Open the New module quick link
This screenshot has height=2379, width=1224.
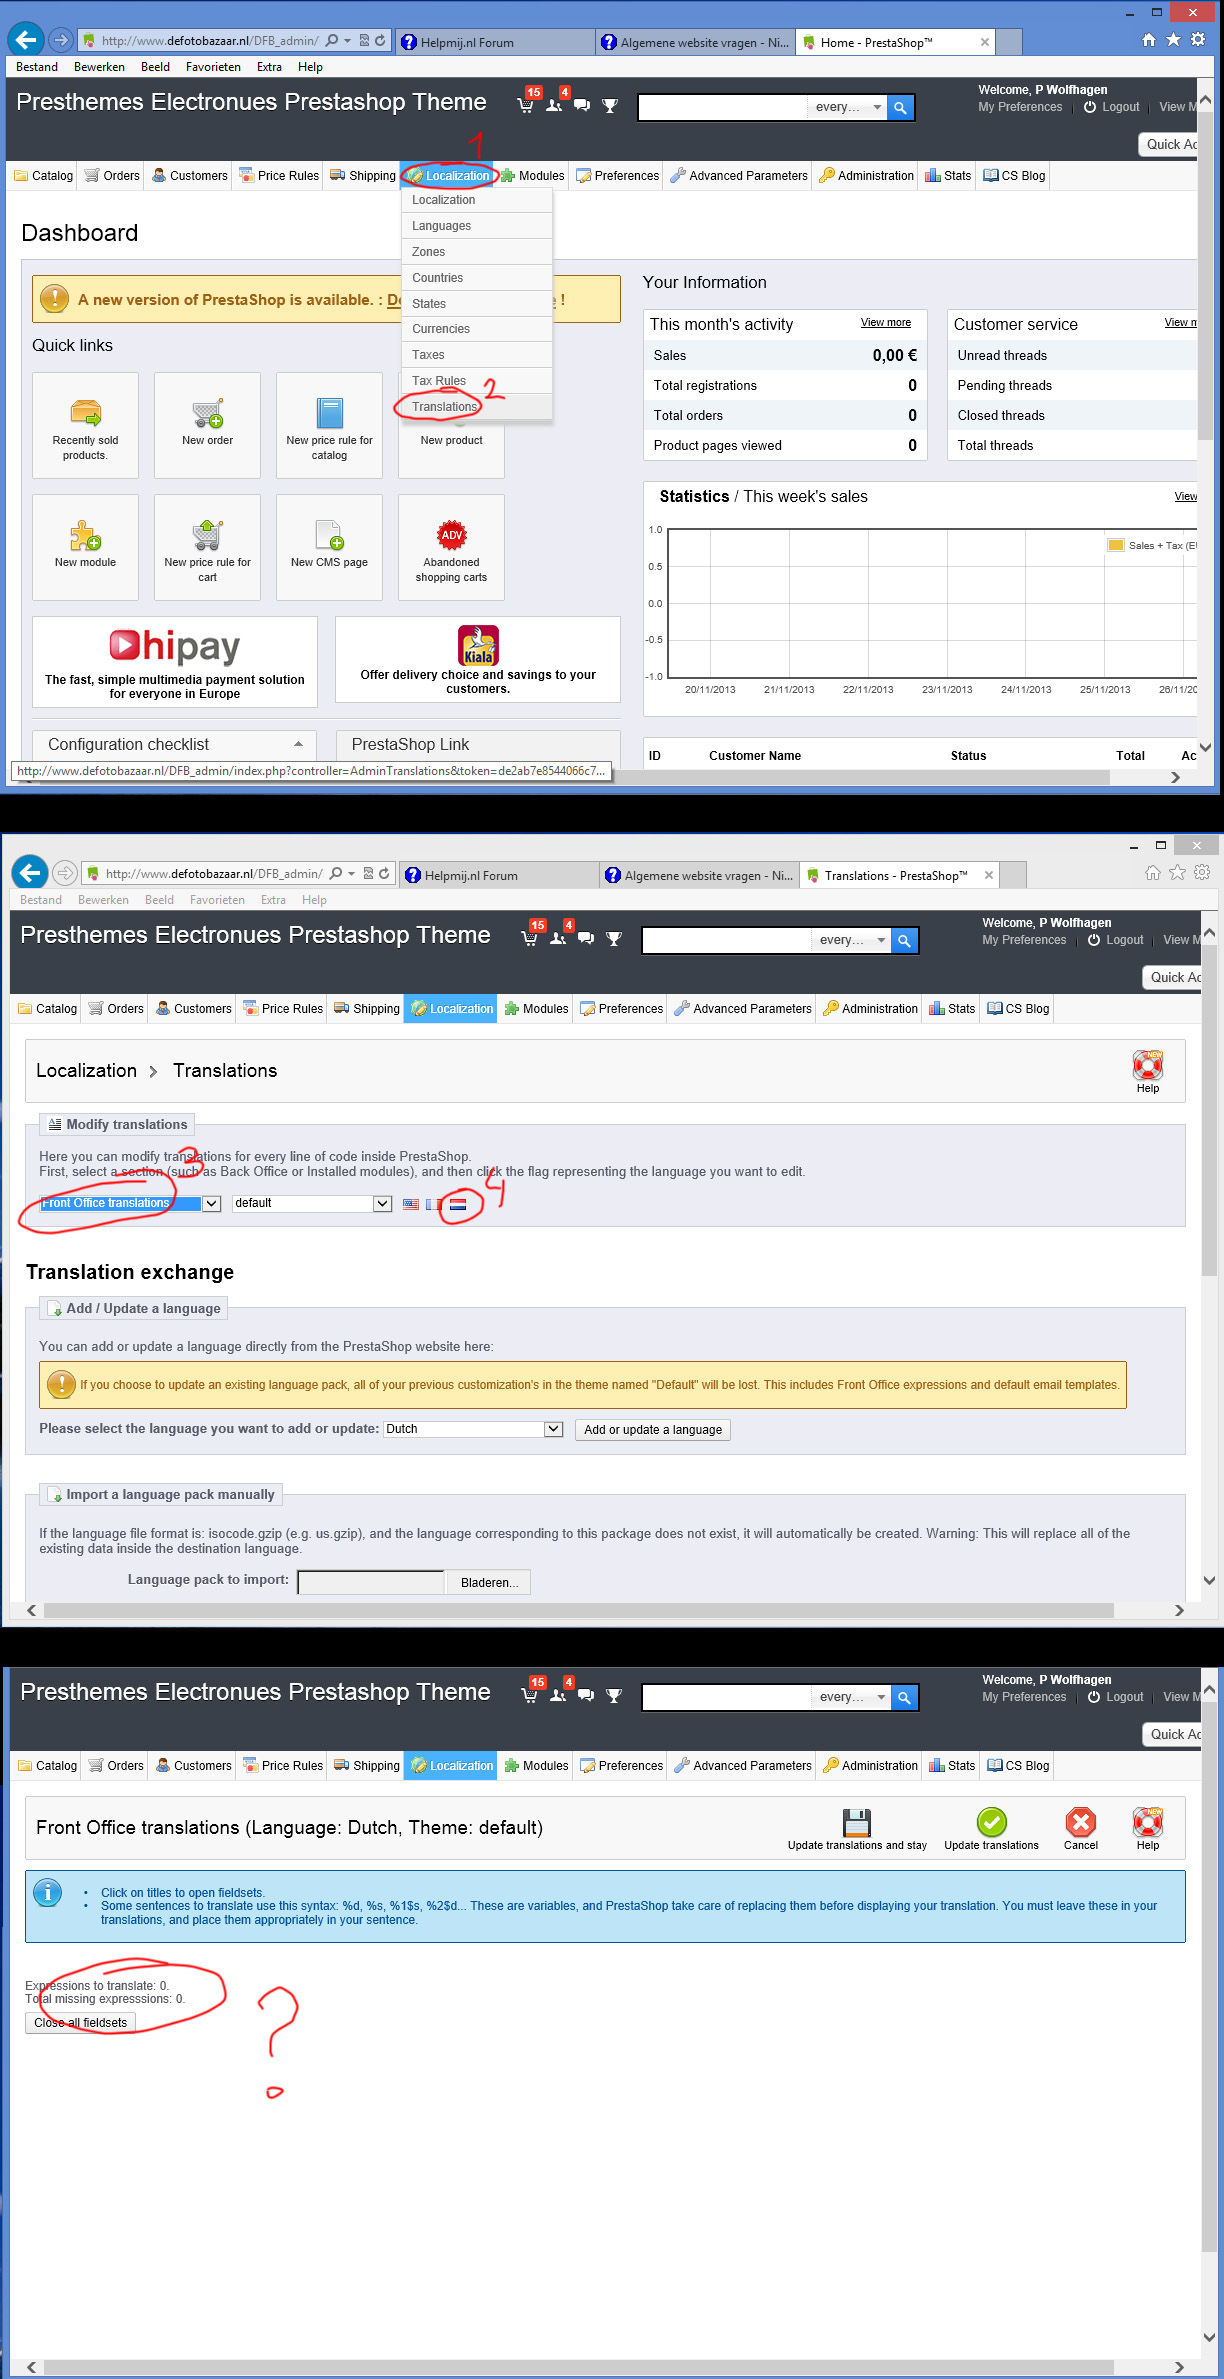85,547
